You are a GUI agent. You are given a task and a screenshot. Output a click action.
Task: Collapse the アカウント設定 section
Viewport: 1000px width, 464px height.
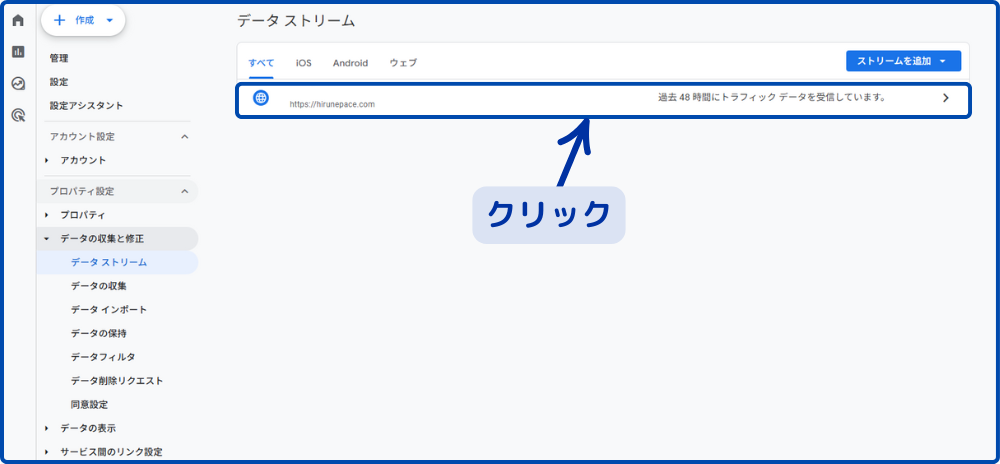point(184,136)
